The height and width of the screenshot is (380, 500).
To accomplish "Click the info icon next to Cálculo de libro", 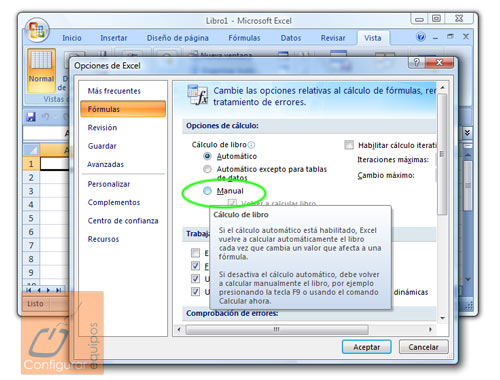I will coord(252,145).
